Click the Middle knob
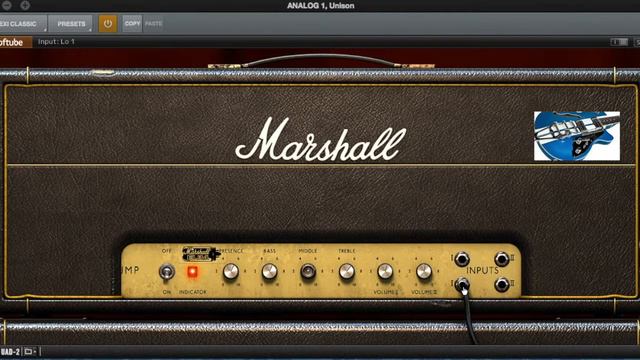 pos(308,271)
